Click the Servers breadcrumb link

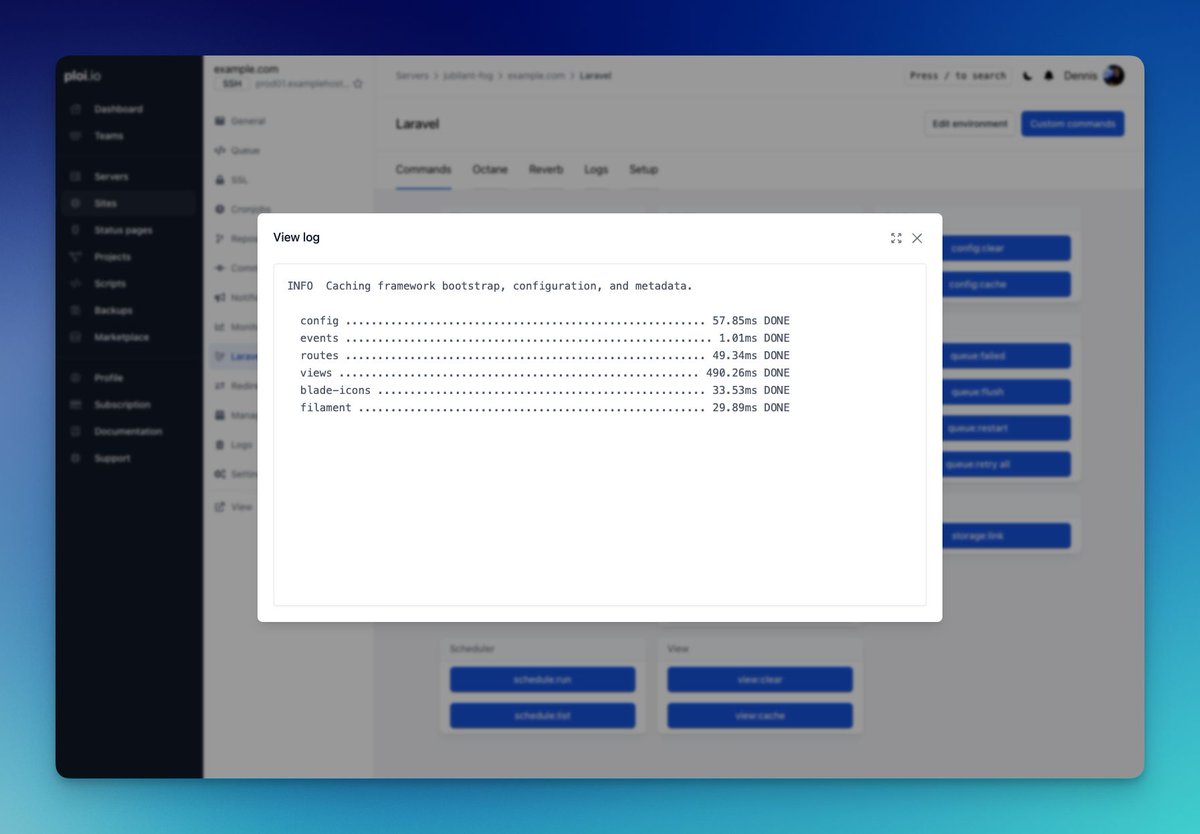[412, 76]
